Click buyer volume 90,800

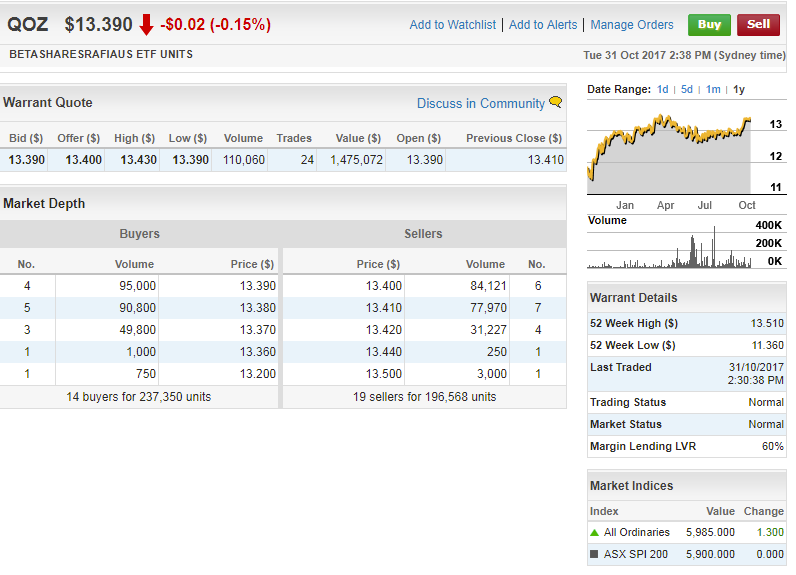tap(138, 308)
